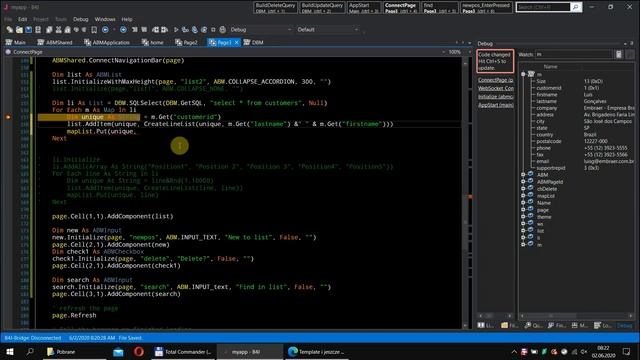Open the Opera browser taskbar icon

pos(139,352)
